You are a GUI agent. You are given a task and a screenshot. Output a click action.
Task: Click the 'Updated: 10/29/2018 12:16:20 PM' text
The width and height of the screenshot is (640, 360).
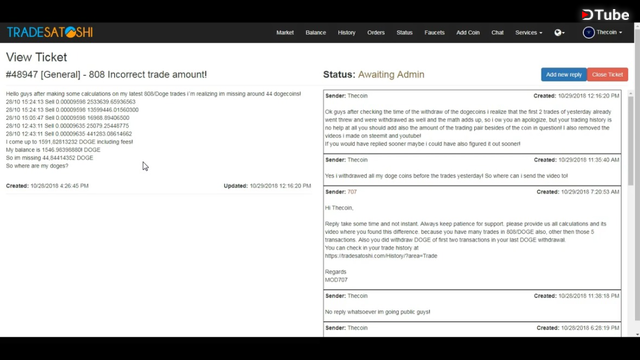[x=267, y=186]
